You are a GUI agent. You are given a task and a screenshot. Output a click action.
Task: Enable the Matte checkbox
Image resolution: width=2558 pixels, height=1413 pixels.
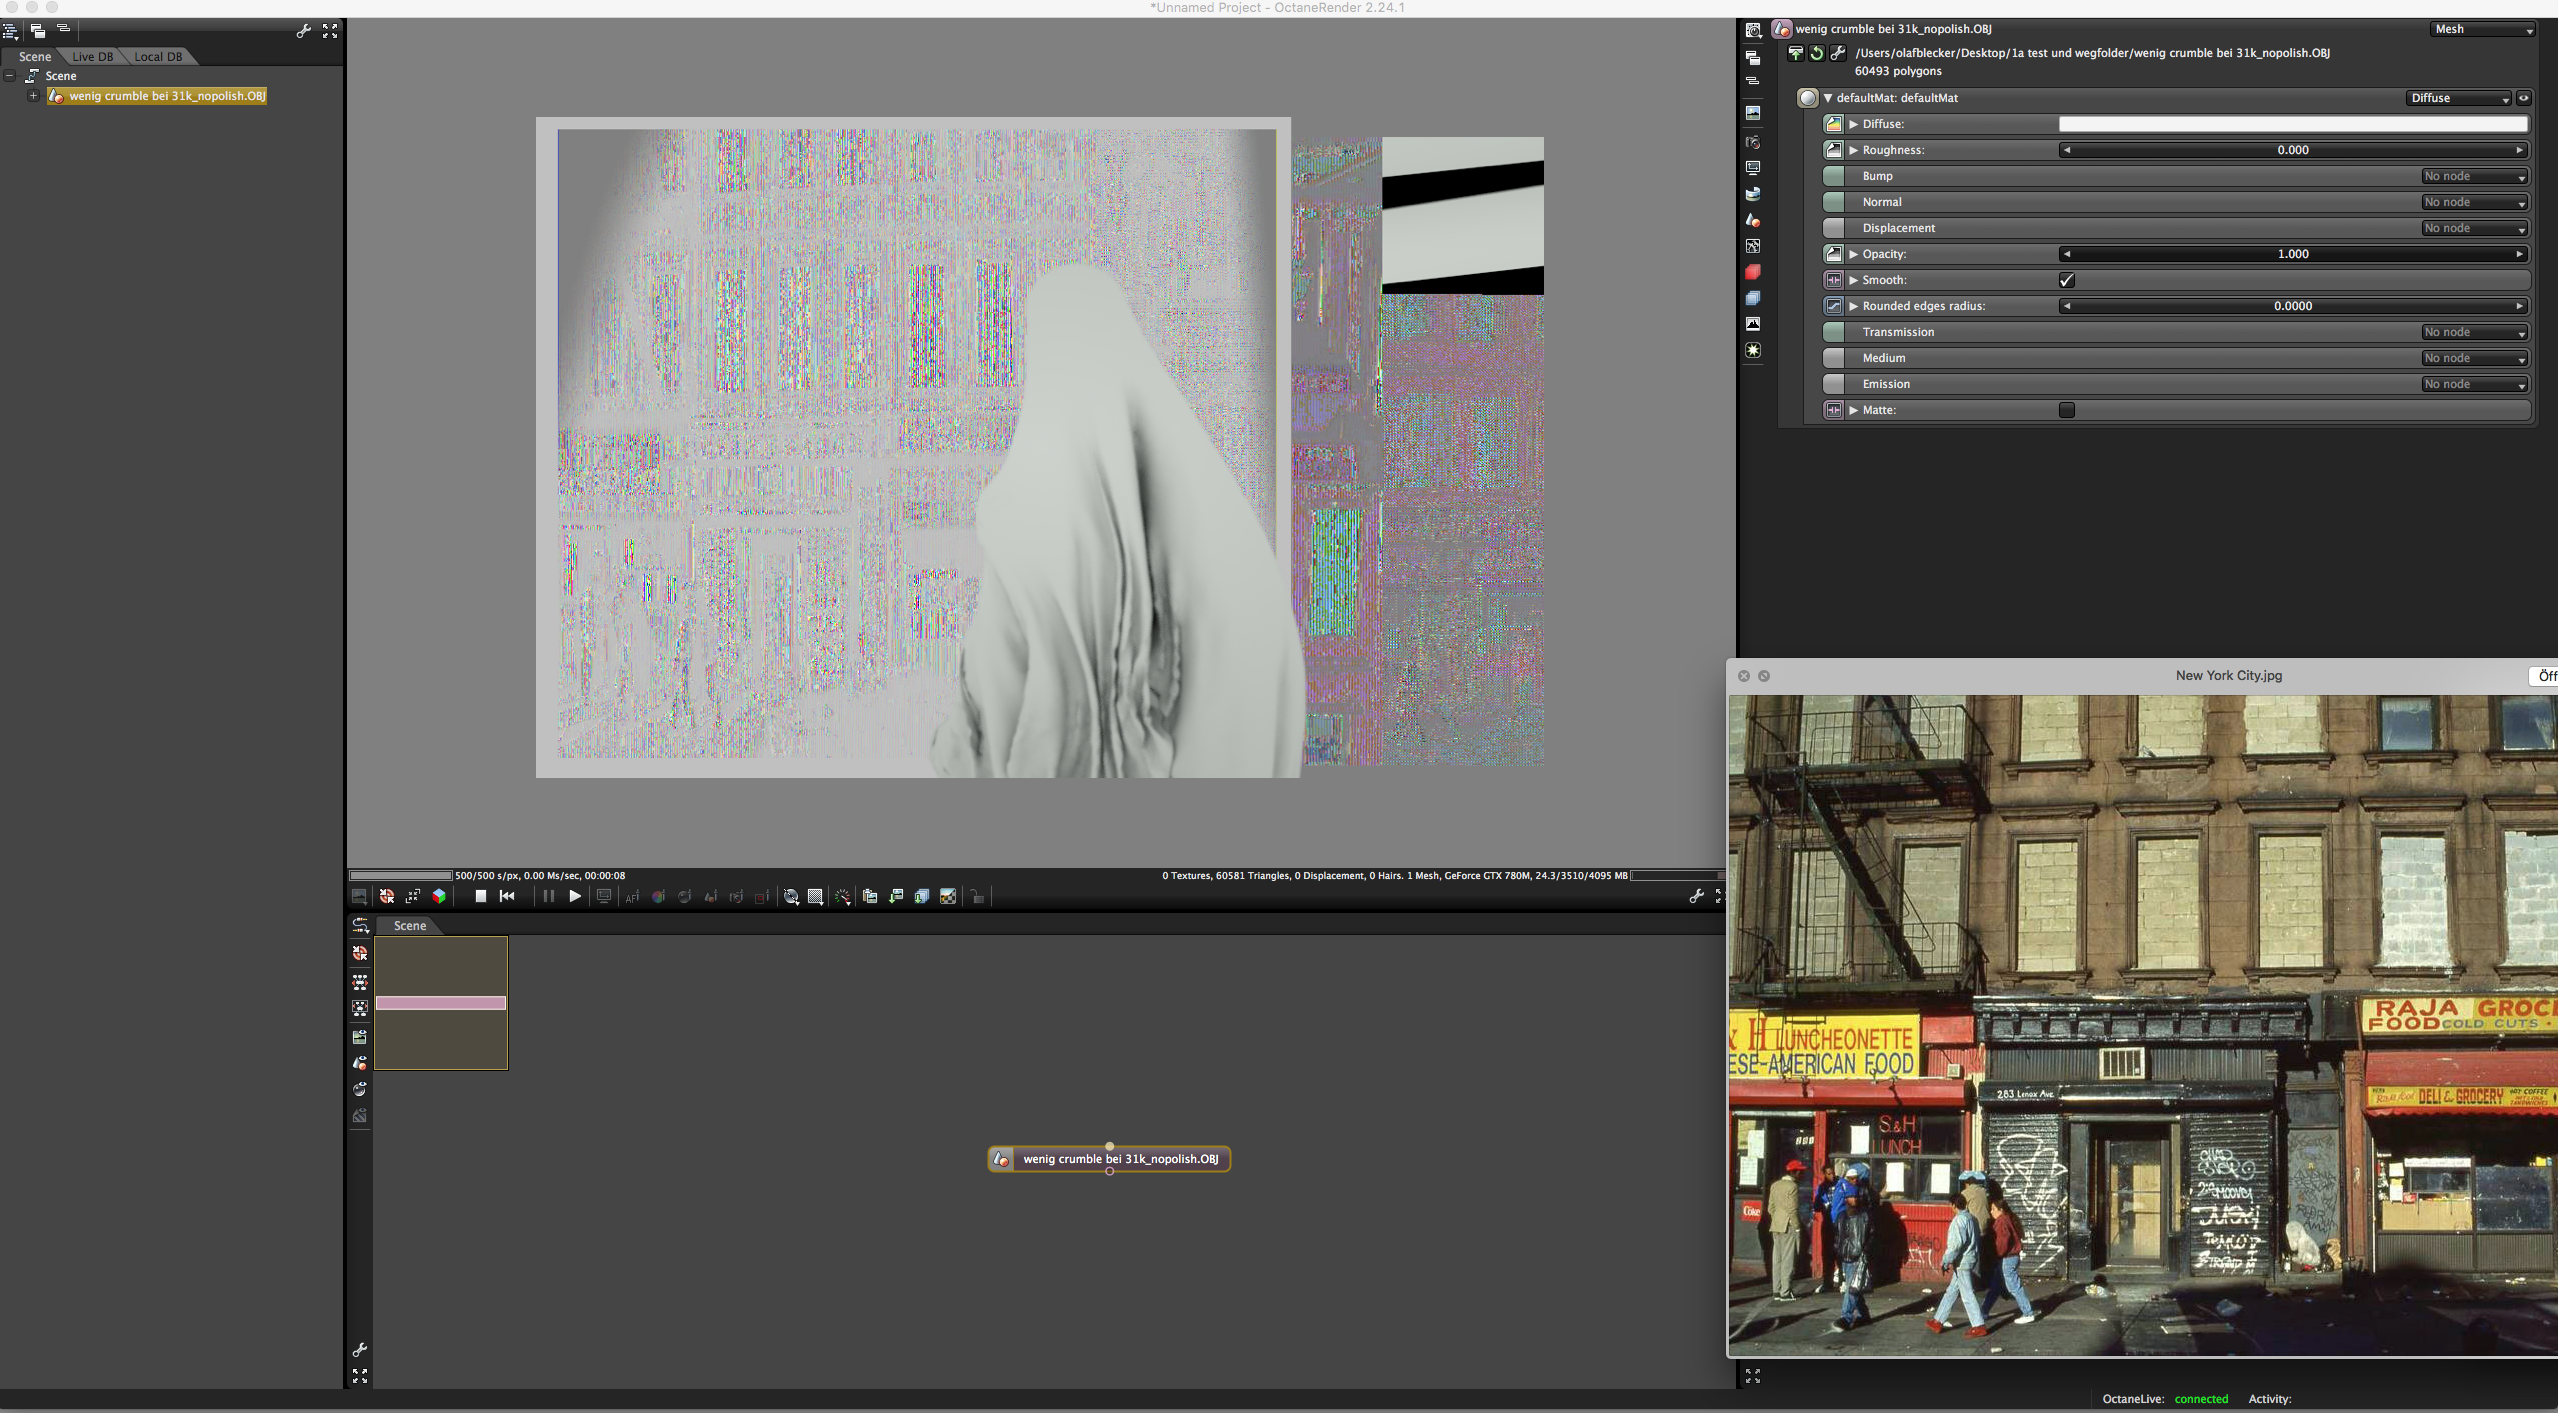(2066, 410)
